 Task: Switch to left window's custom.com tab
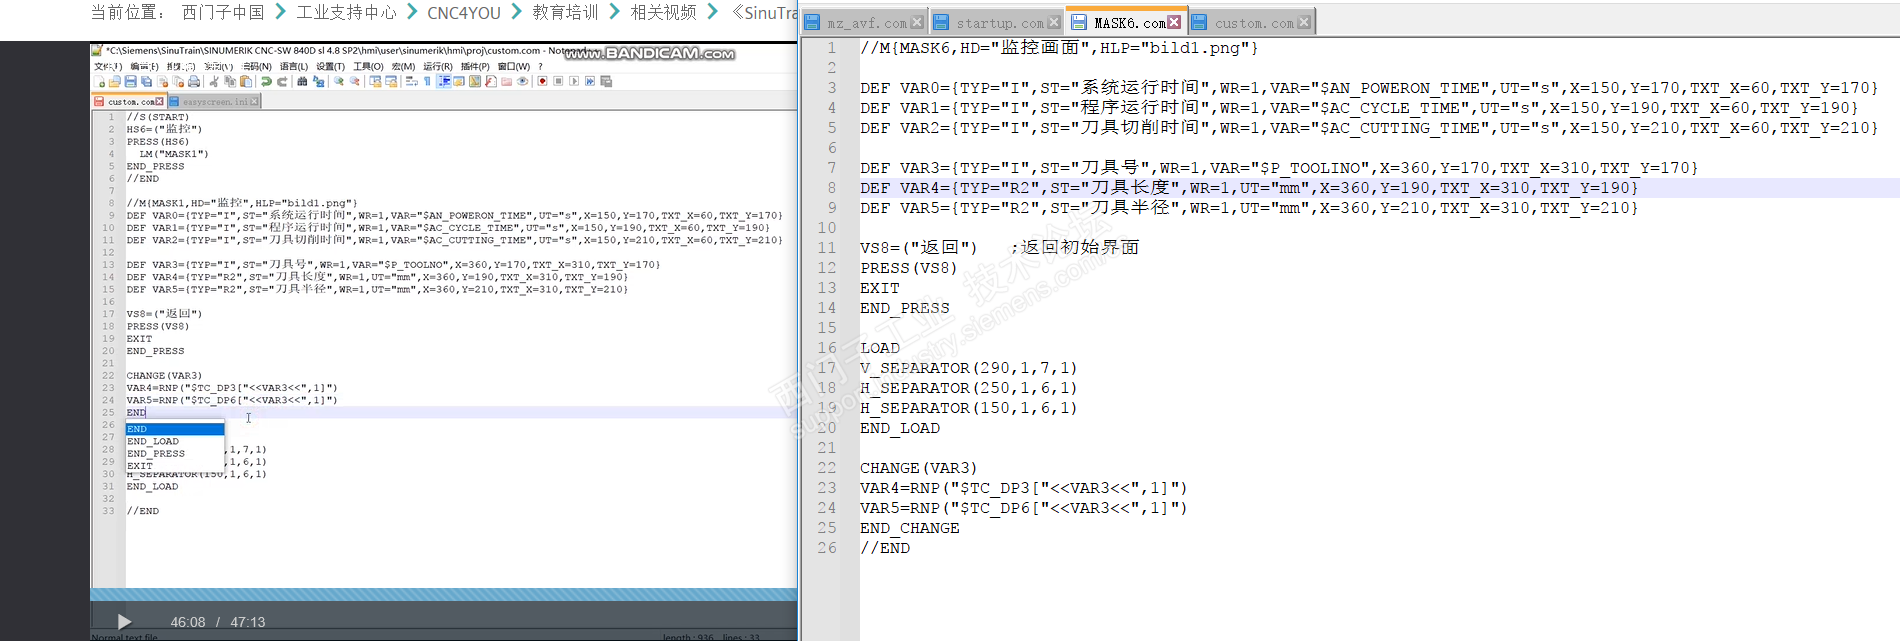[130, 102]
